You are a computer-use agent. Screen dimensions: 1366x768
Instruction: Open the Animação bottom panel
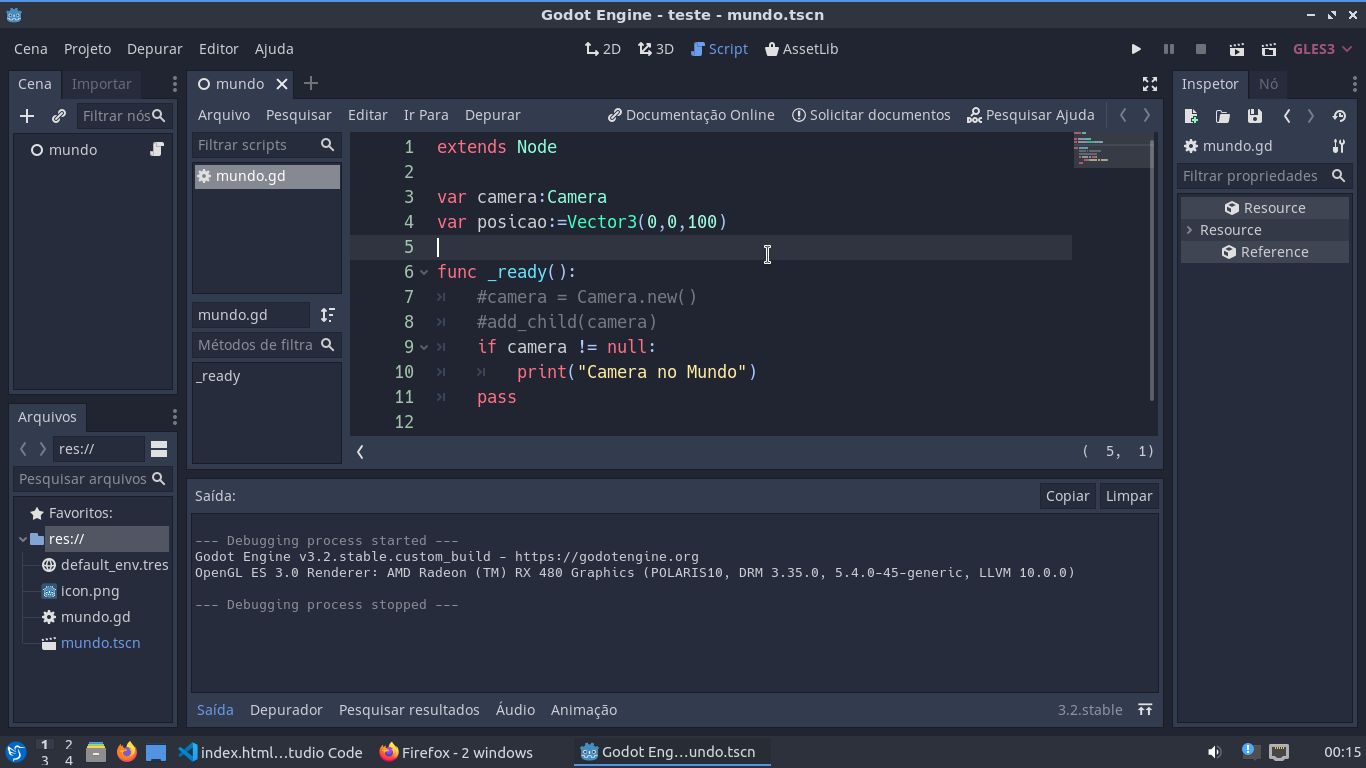tap(584, 710)
